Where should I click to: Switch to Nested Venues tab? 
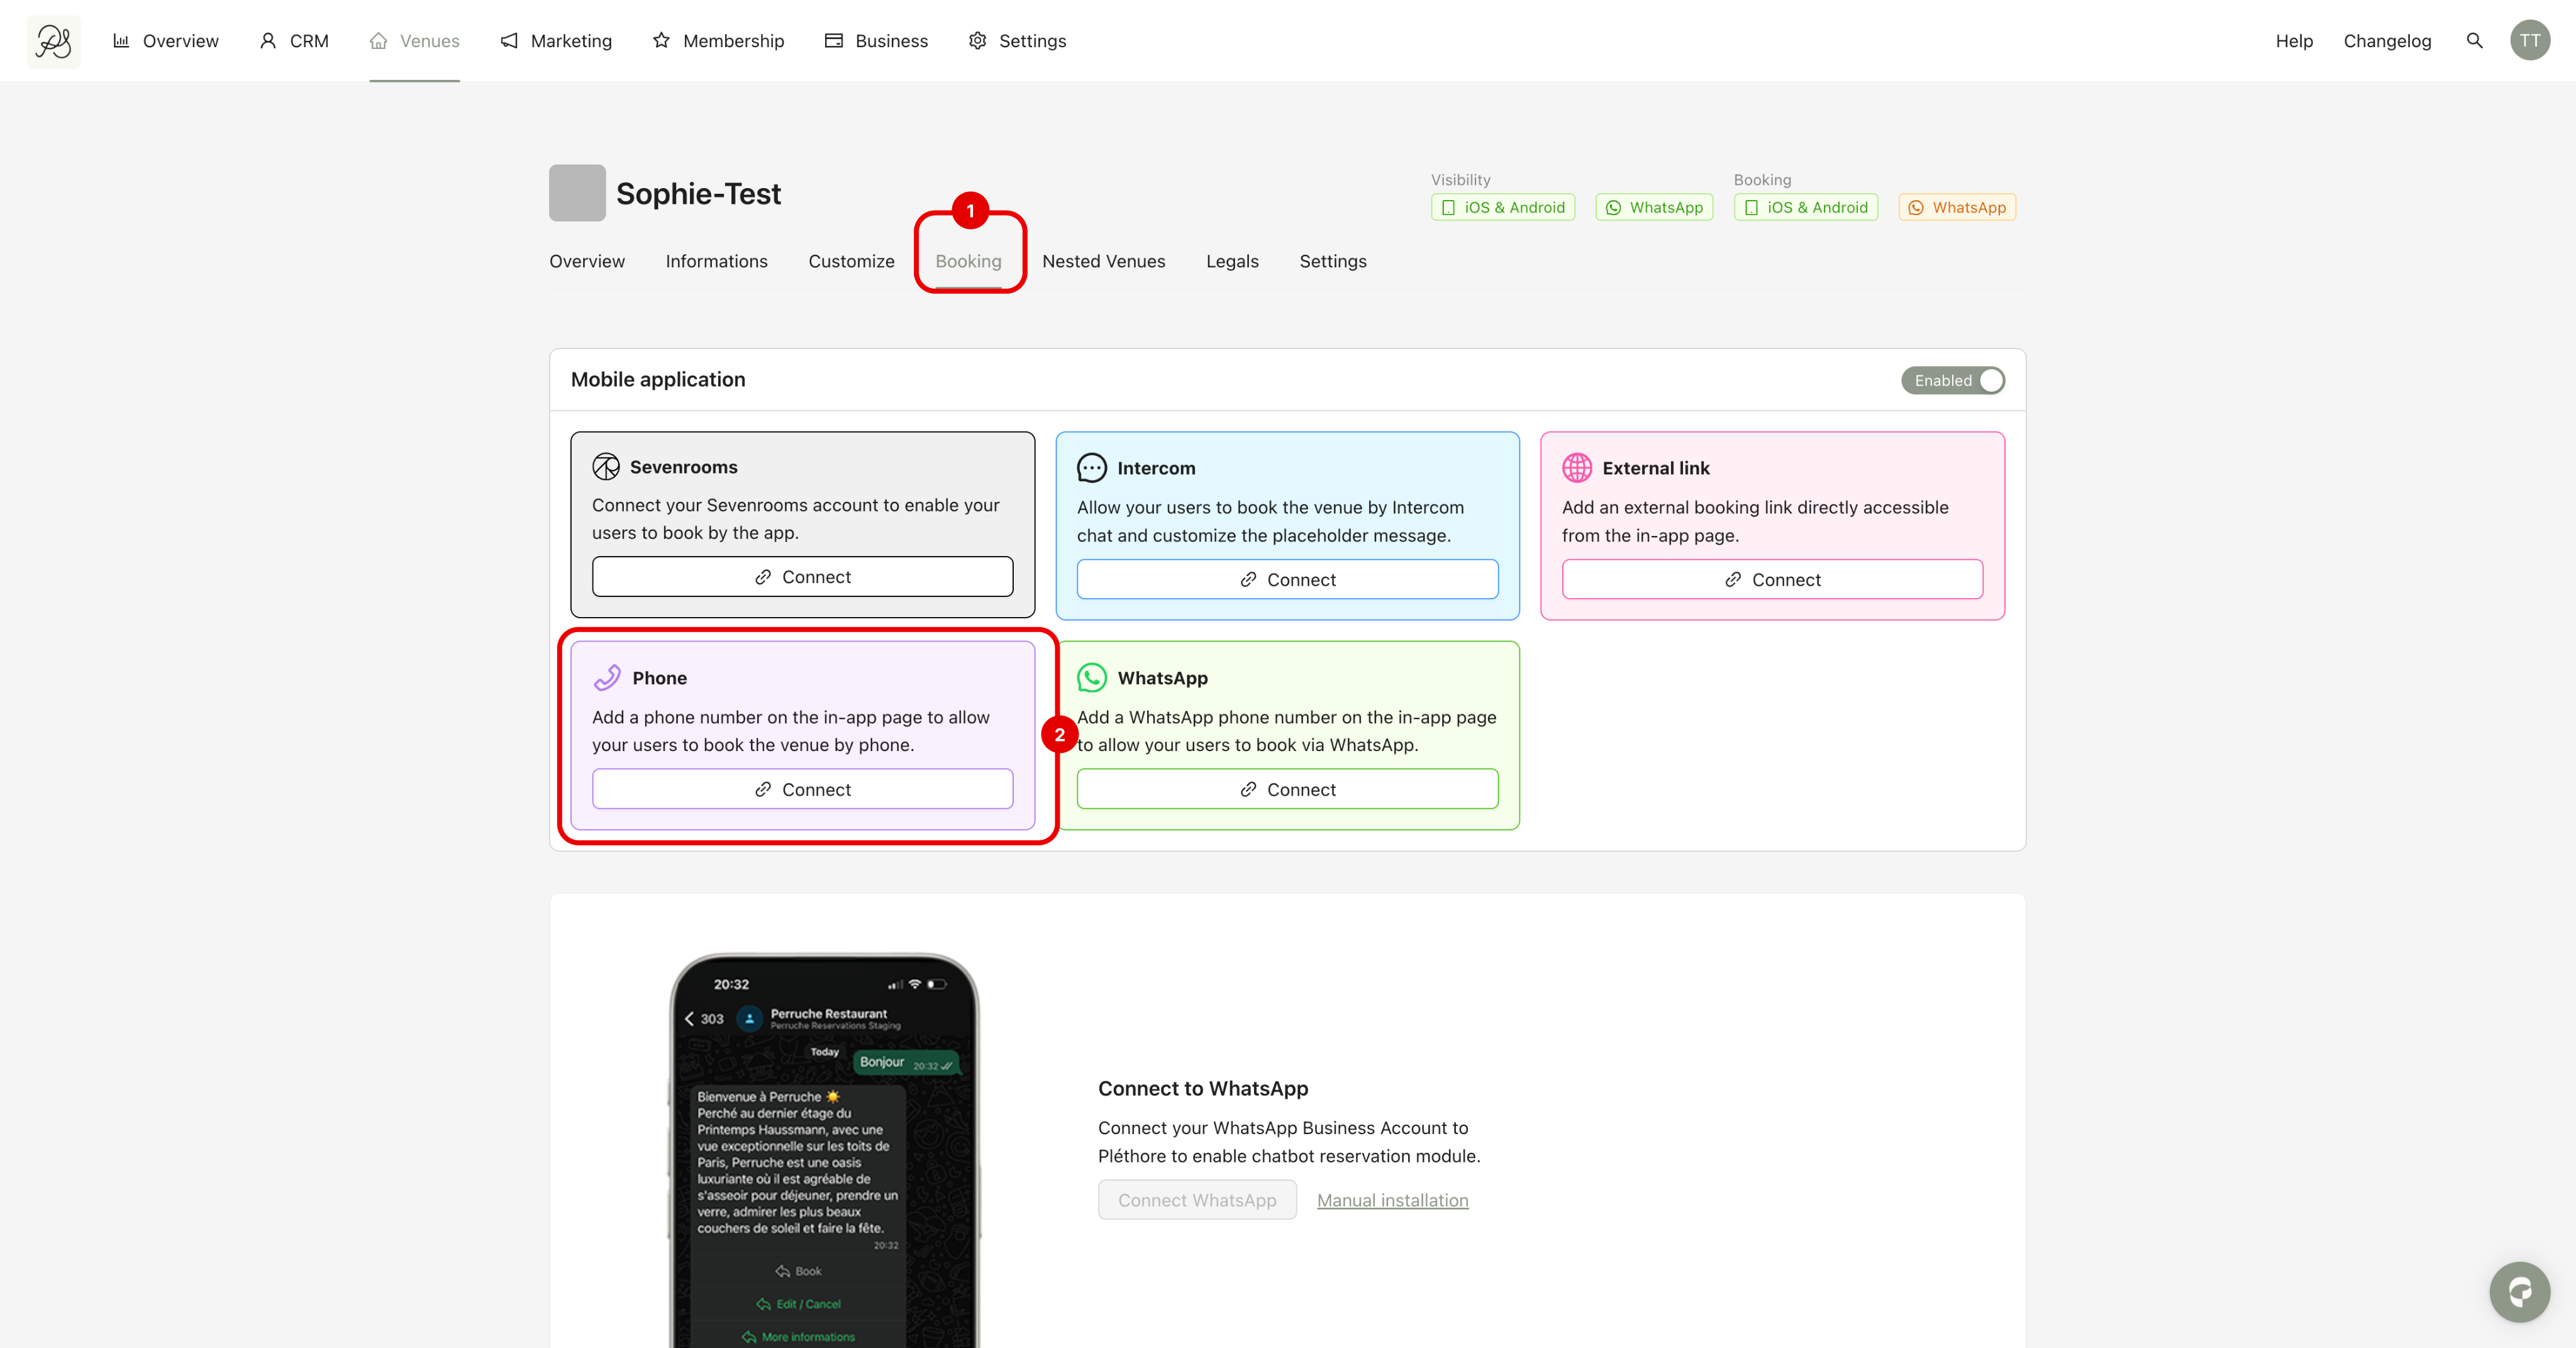pyautogui.click(x=1103, y=261)
